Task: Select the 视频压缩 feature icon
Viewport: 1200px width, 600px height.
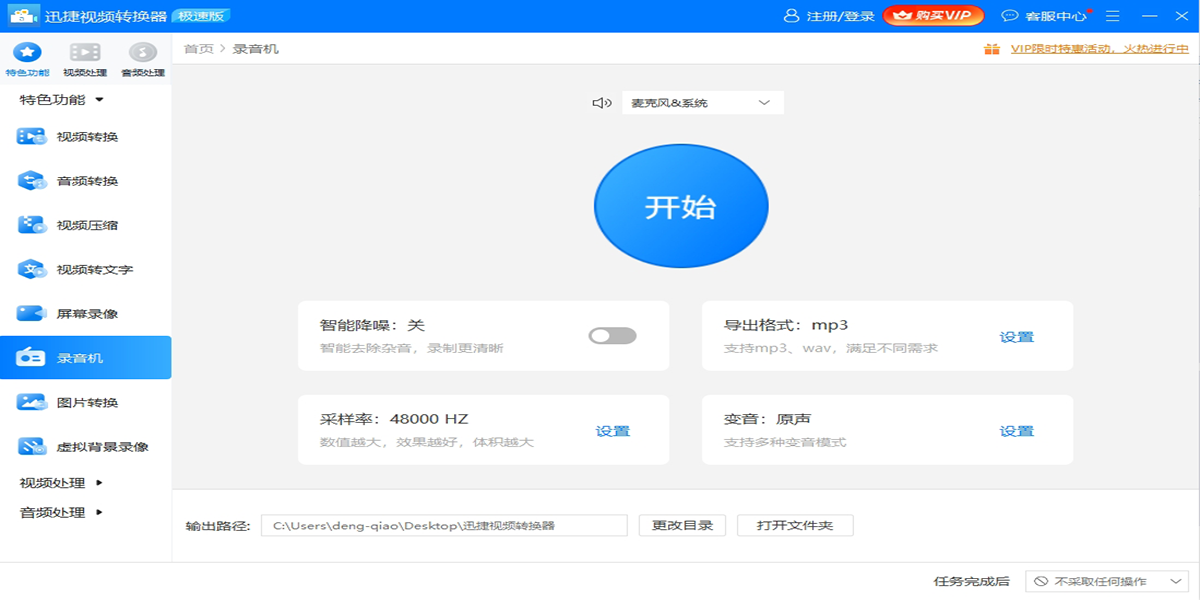Action: tap(32, 225)
